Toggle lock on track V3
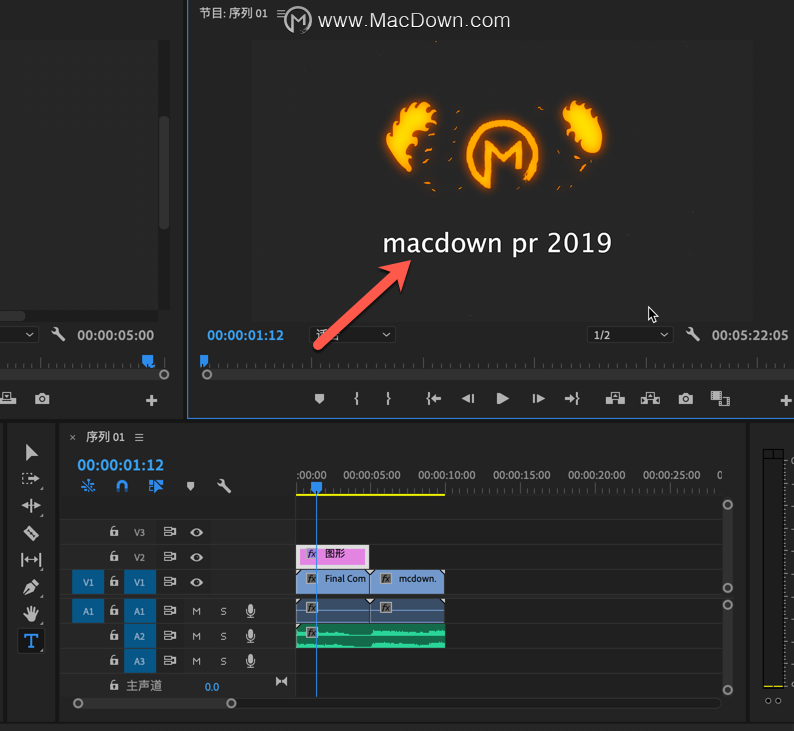 pyautogui.click(x=114, y=531)
